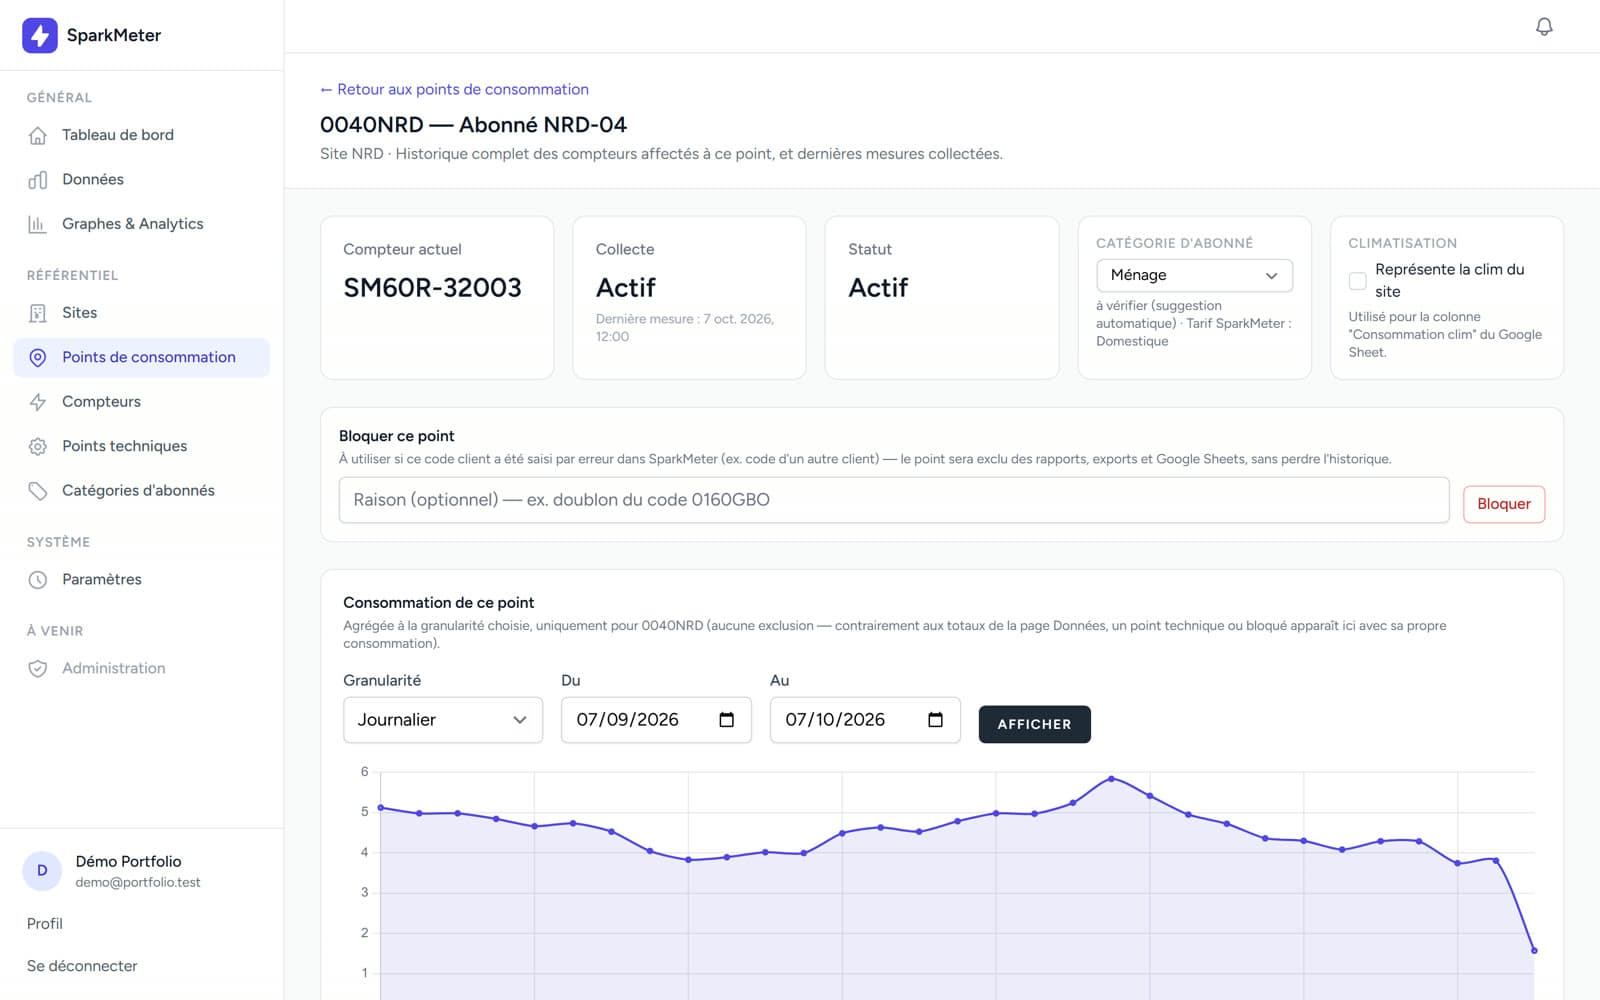Enable 'Représente la clim du site' checkbox

(1358, 281)
